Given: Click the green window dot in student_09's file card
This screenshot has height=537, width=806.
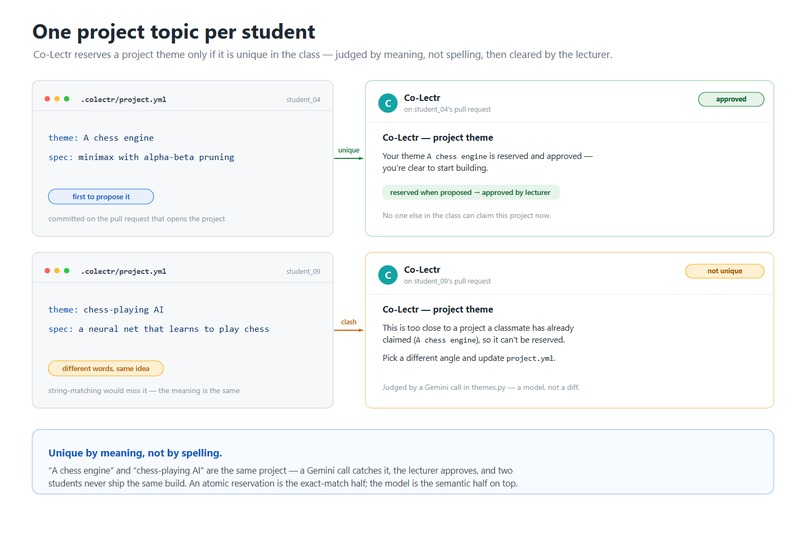Looking at the screenshot, I should click(x=67, y=271).
